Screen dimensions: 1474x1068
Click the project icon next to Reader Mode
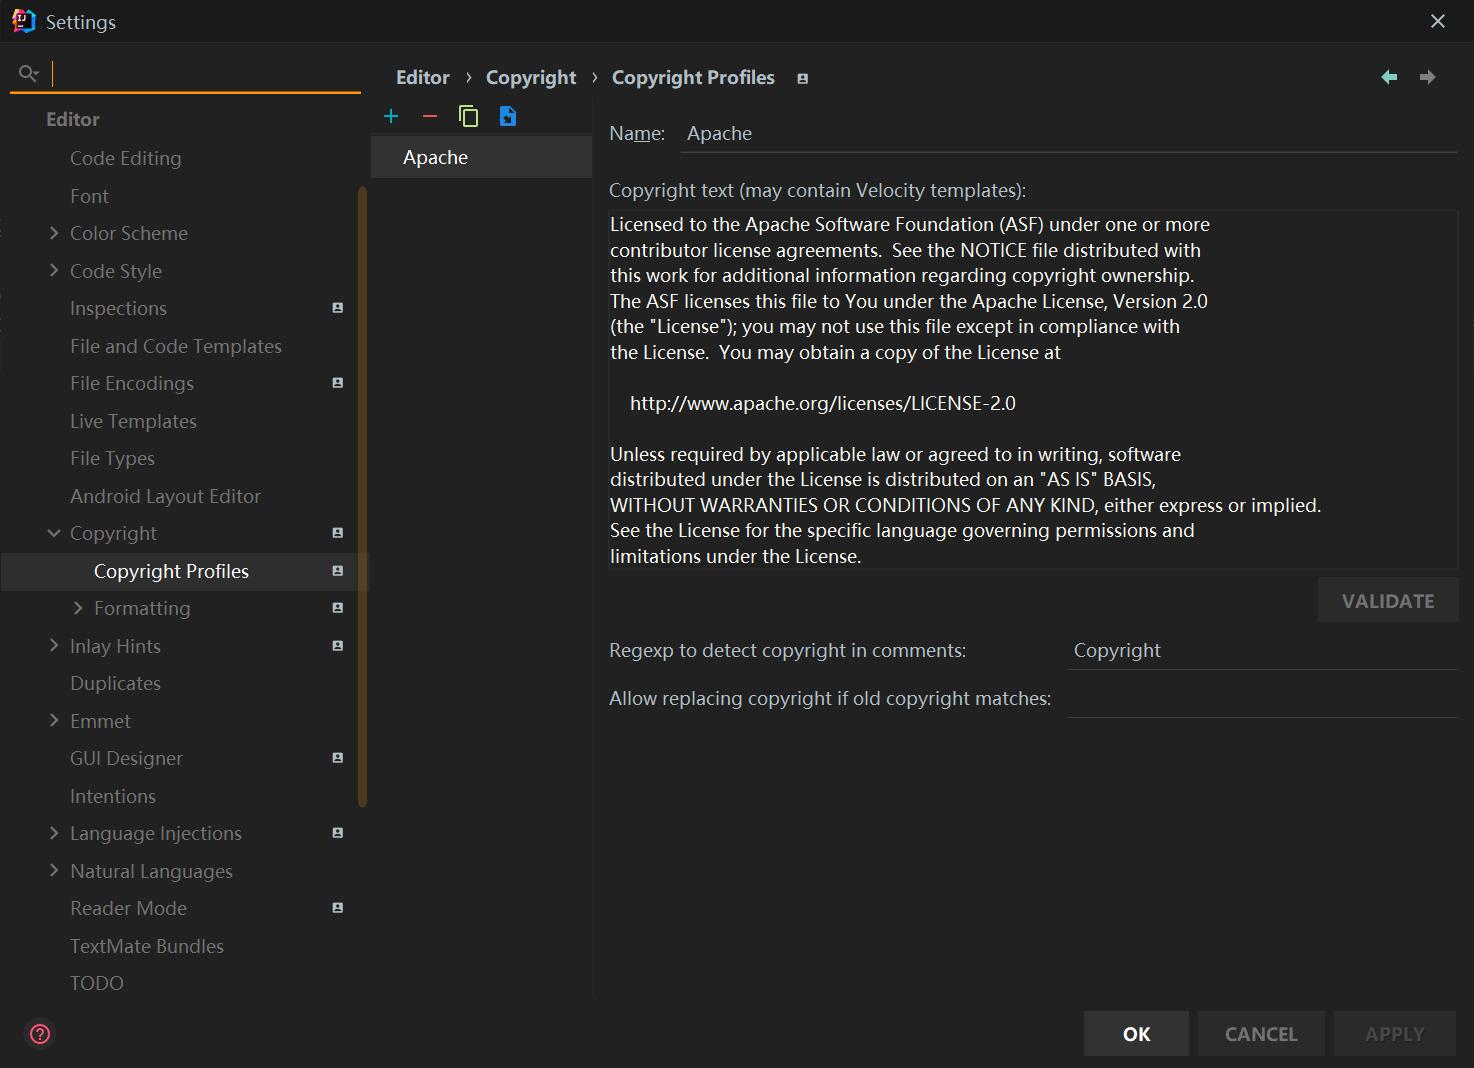(338, 908)
